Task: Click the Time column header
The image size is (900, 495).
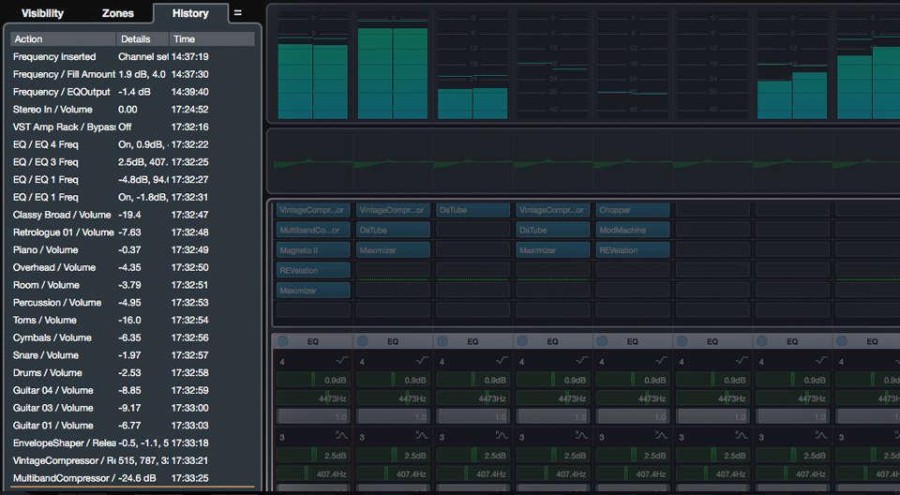Action: 212,39
